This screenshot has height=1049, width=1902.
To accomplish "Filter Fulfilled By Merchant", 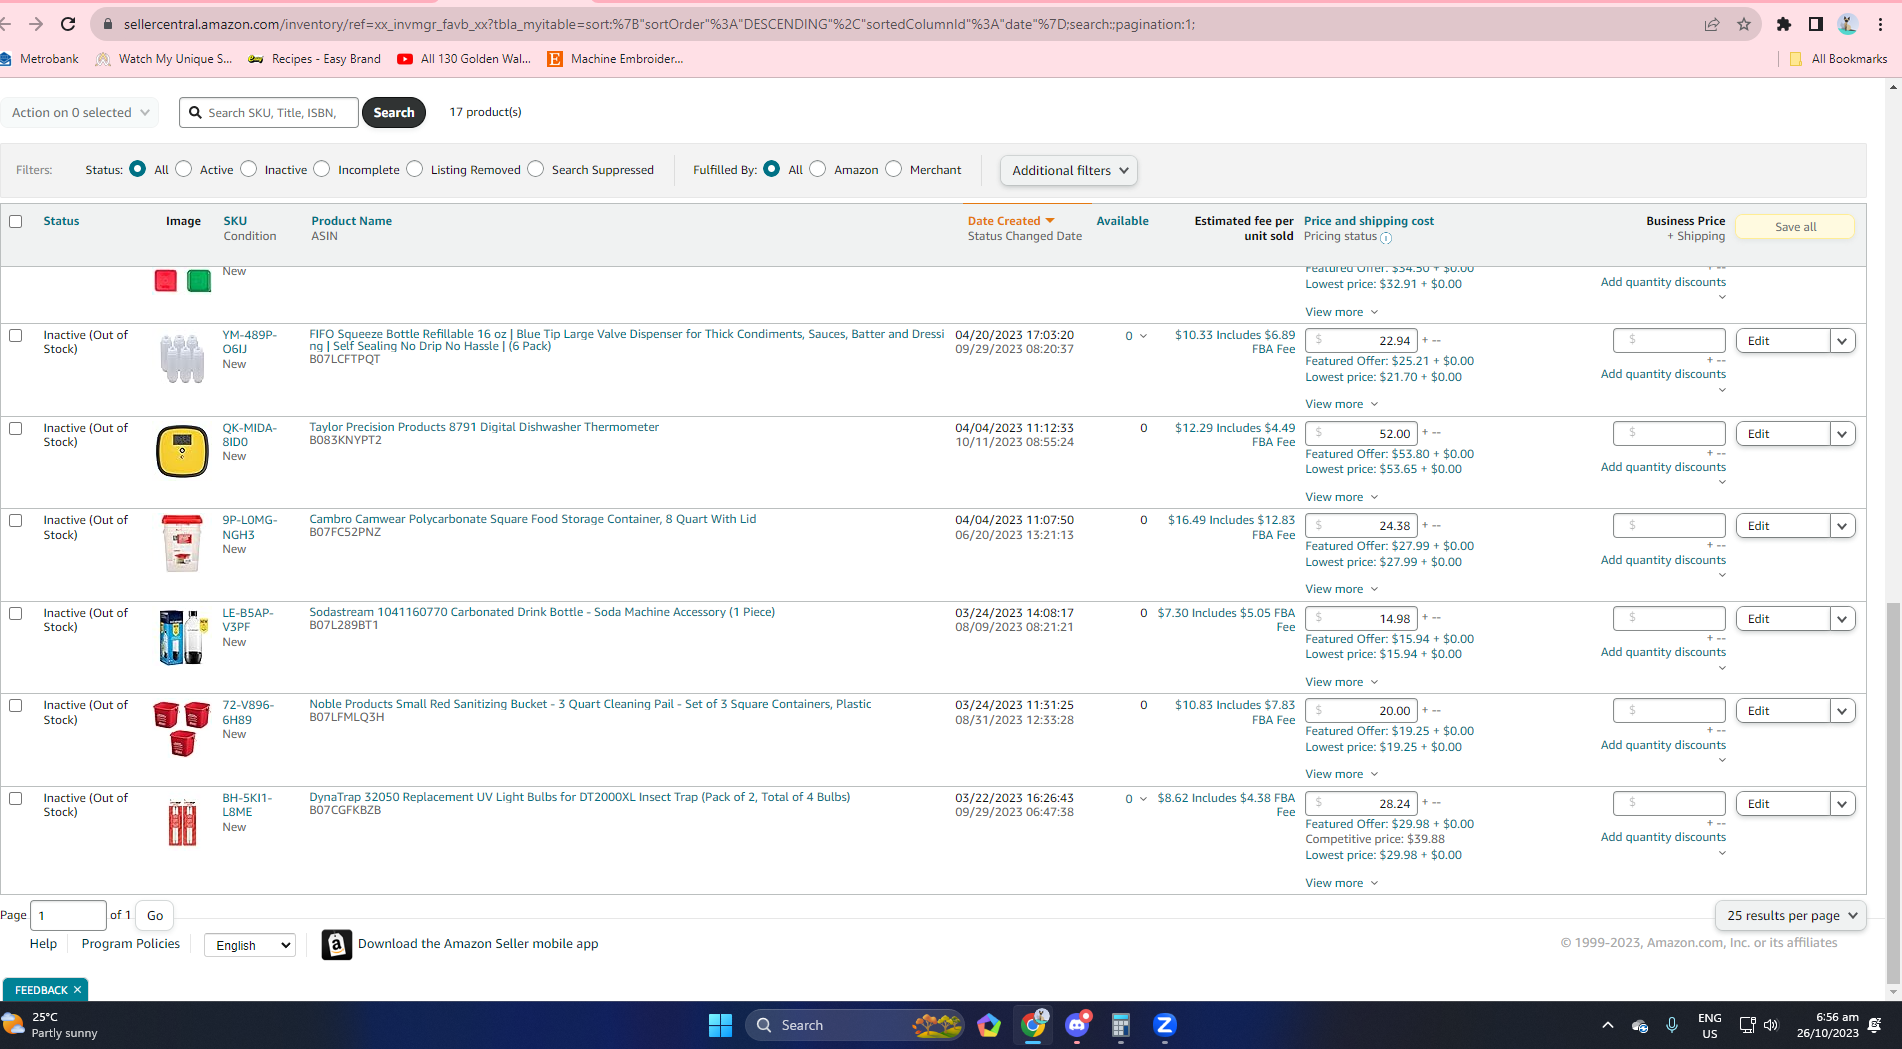I will tap(894, 169).
